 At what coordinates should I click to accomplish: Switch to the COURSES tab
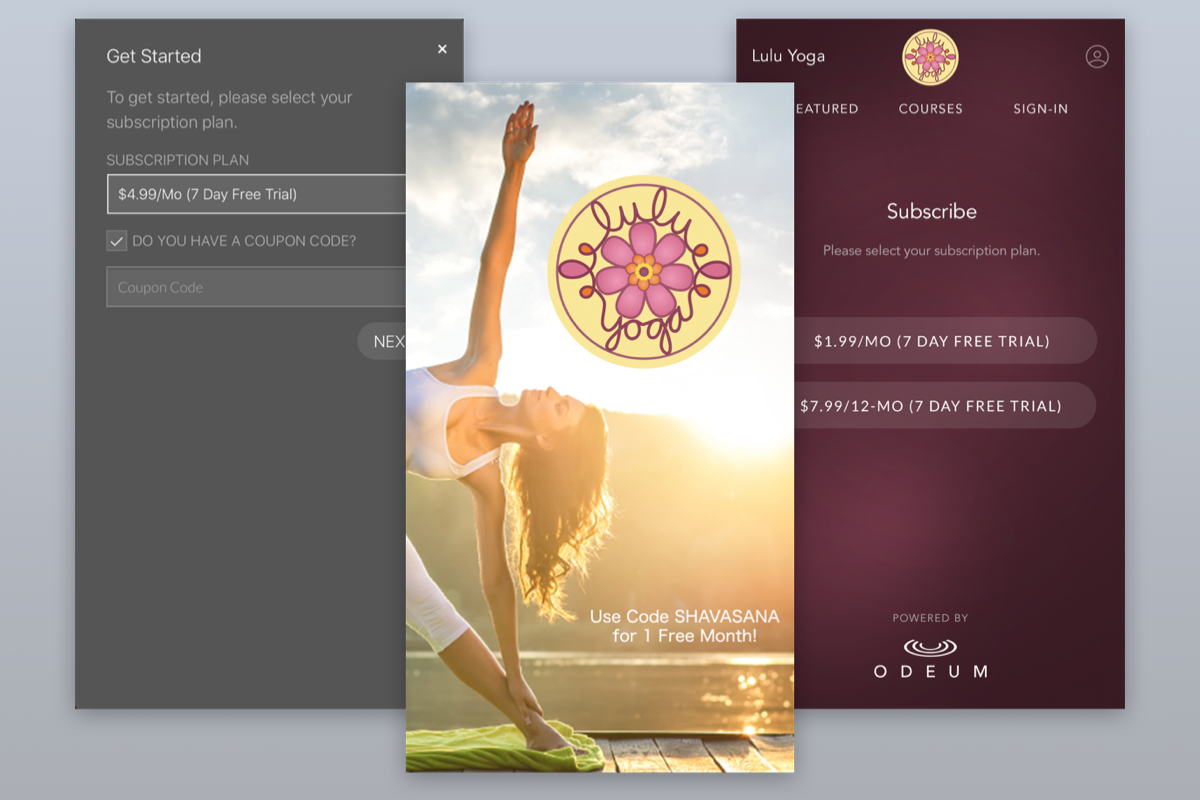tap(930, 109)
